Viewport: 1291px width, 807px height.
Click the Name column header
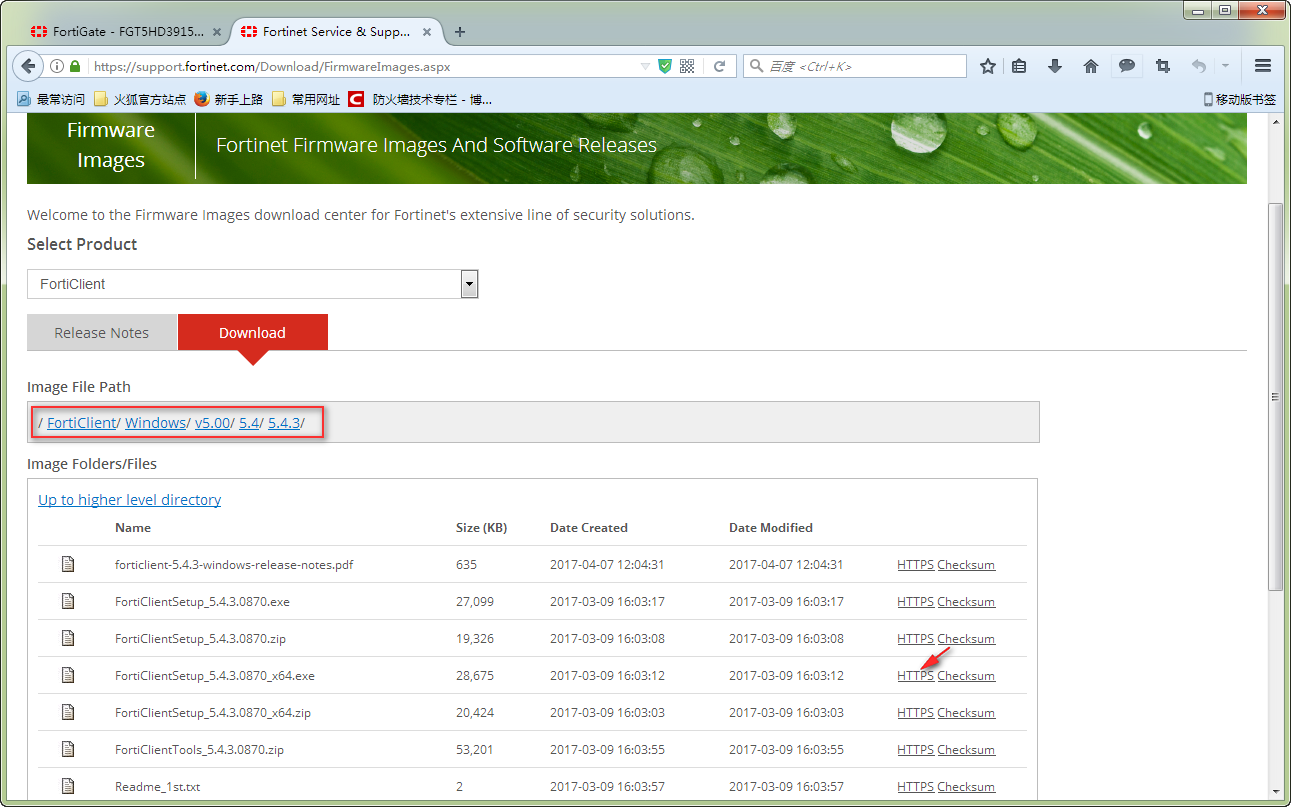133,527
